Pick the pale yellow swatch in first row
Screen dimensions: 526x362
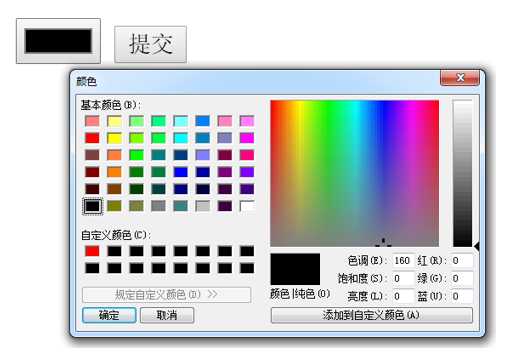tap(114, 121)
